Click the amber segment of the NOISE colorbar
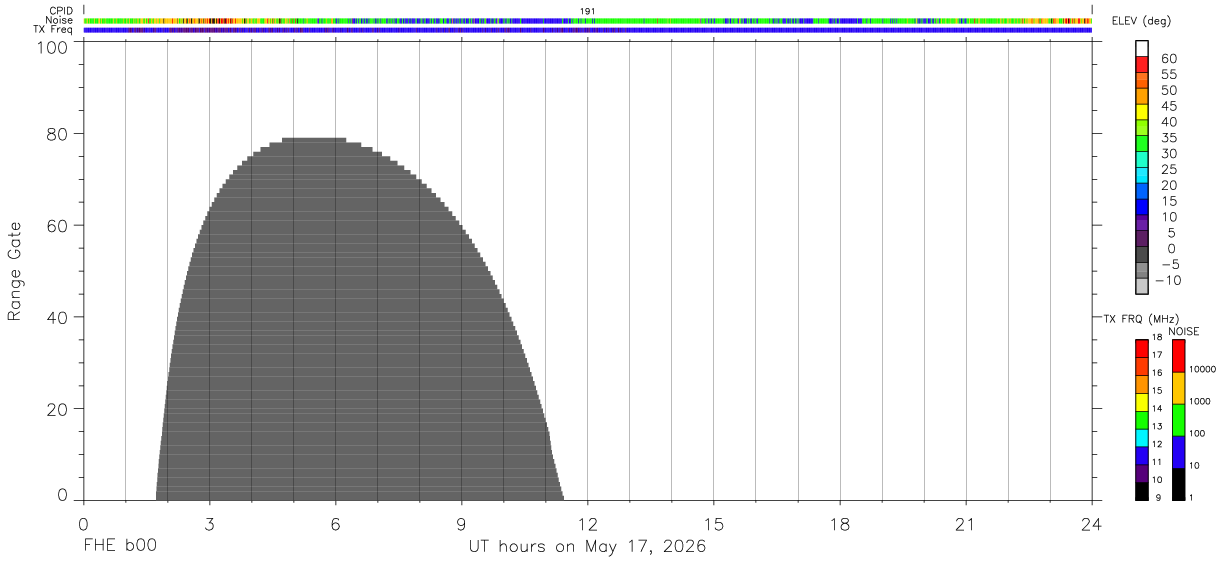Viewport: 1228px width, 567px height. coord(1178,388)
